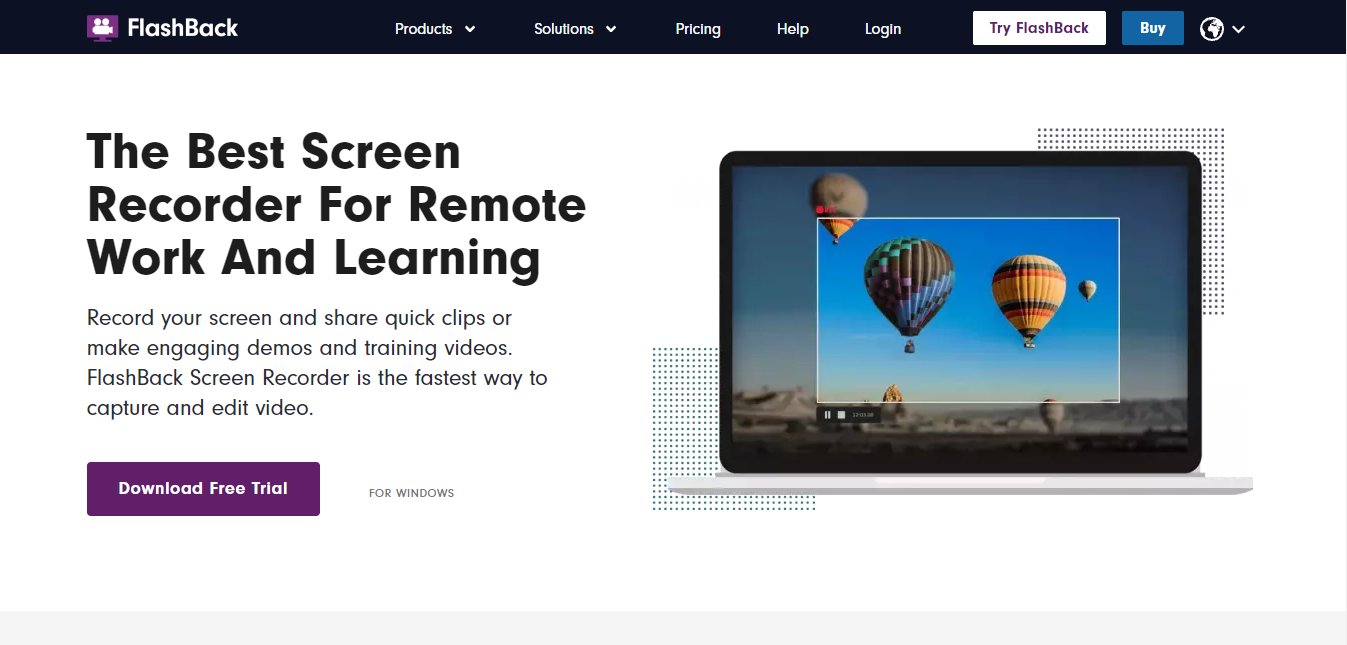Click the paragraph starting "Record your screen"
Image resolution: width=1347 pixels, height=645 pixels.
tap(317, 363)
